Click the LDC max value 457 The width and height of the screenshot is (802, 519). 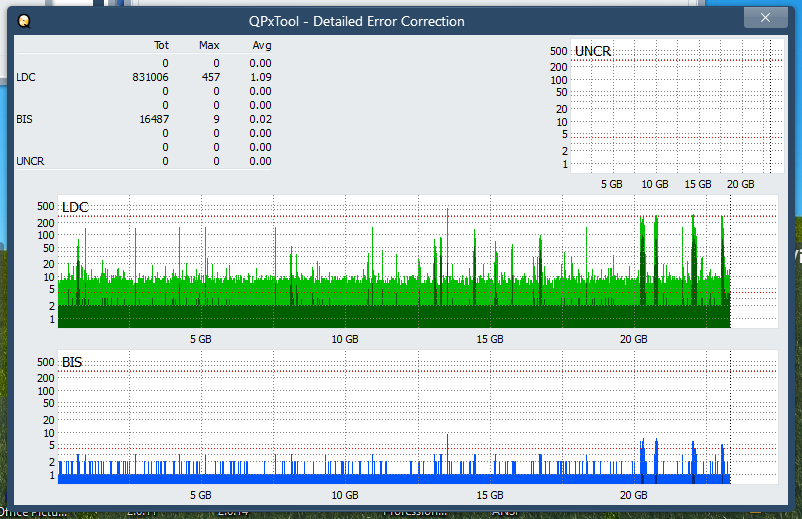pyautogui.click(x=210, y=77)
